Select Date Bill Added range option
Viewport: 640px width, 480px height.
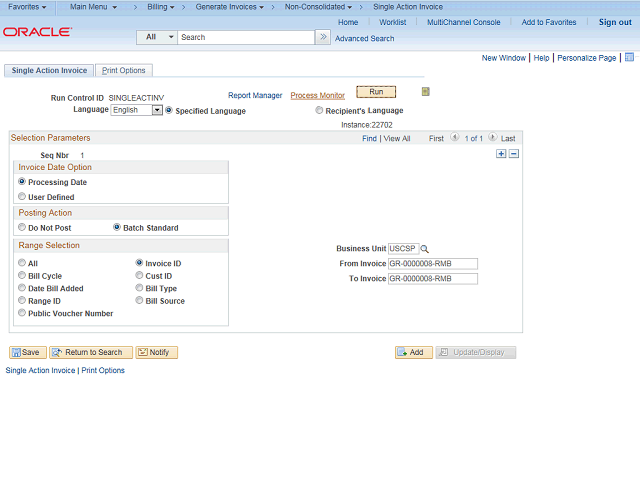pos(22,288)
